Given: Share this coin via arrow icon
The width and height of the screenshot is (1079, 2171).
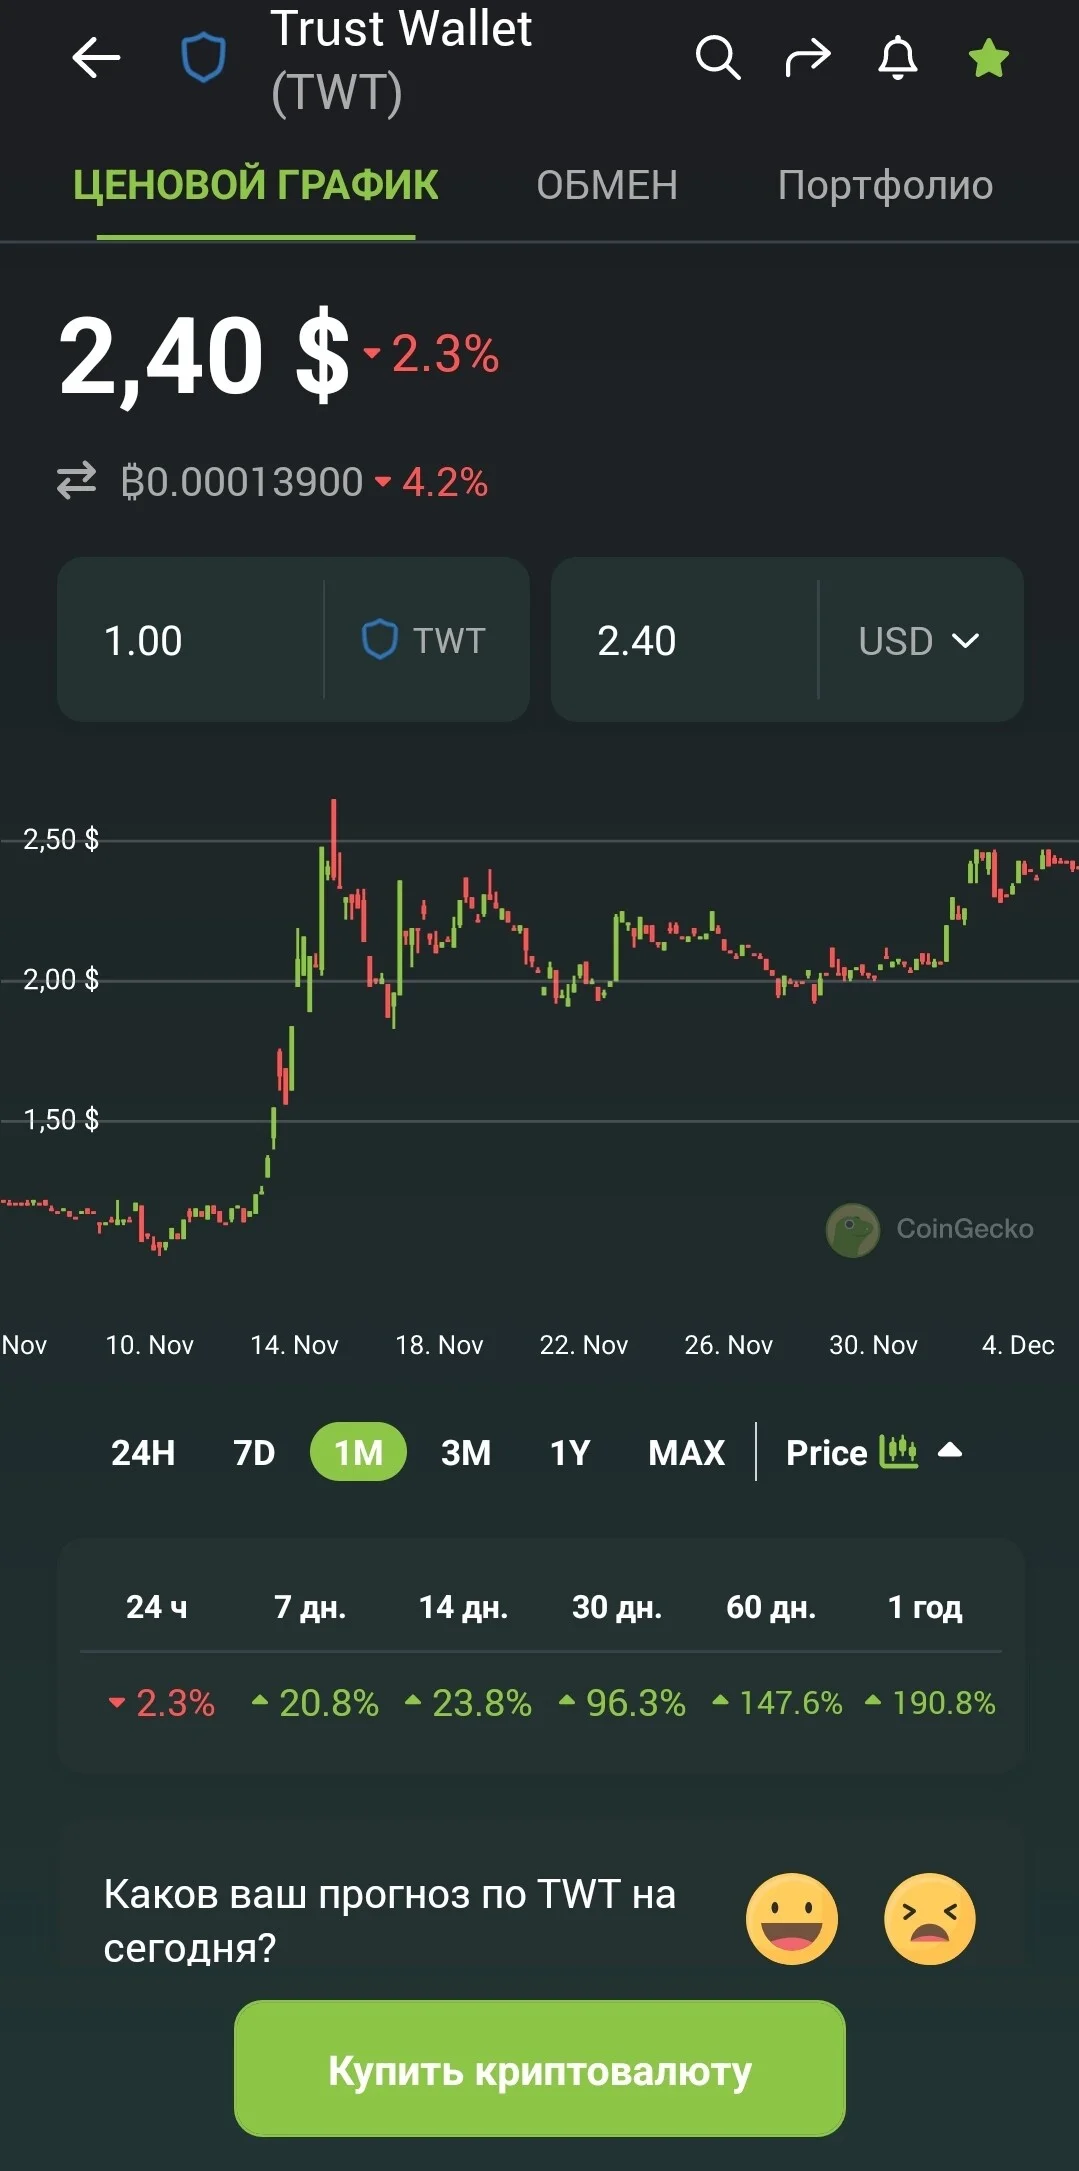Looking at the screenshot, I should coord(808,58).
